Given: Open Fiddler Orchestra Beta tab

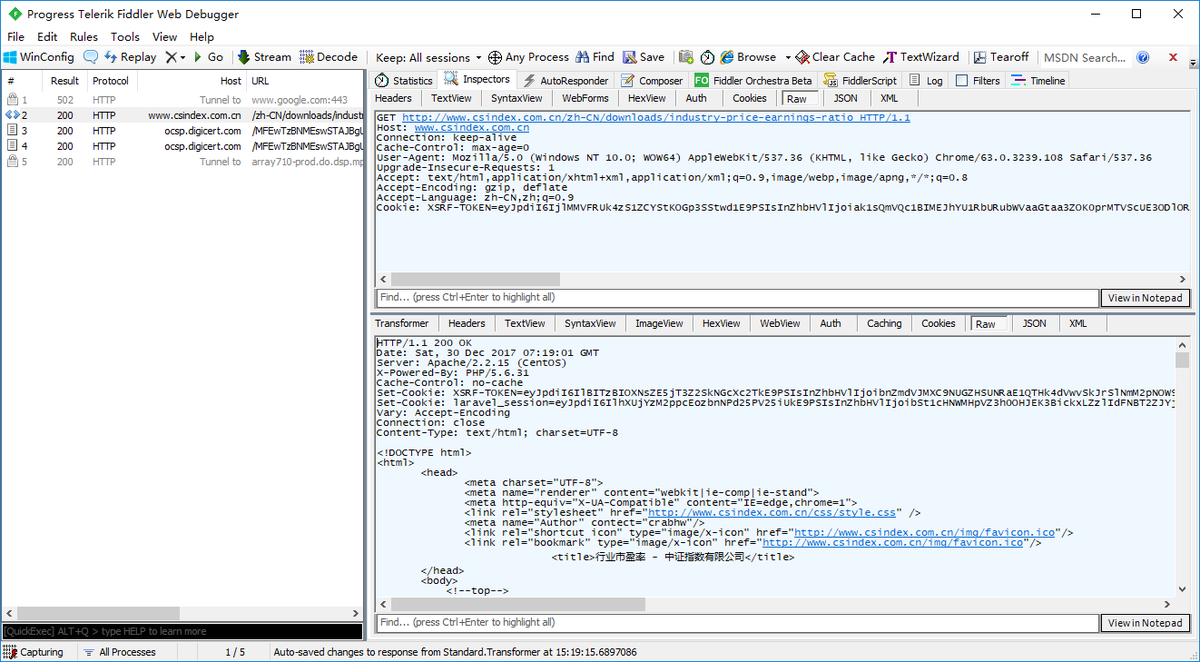Looking at the screenshot, I should pyautogui.click(x=754, y=80).
